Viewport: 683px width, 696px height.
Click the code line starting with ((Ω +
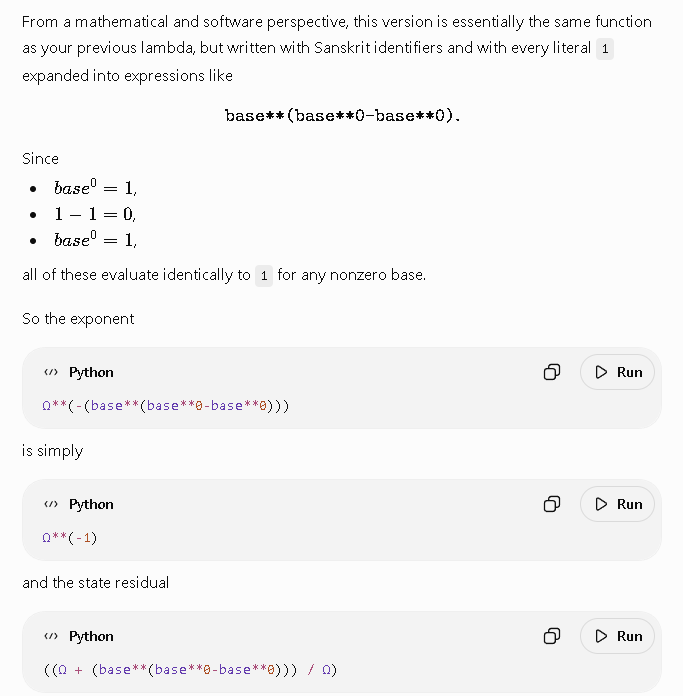190,669
